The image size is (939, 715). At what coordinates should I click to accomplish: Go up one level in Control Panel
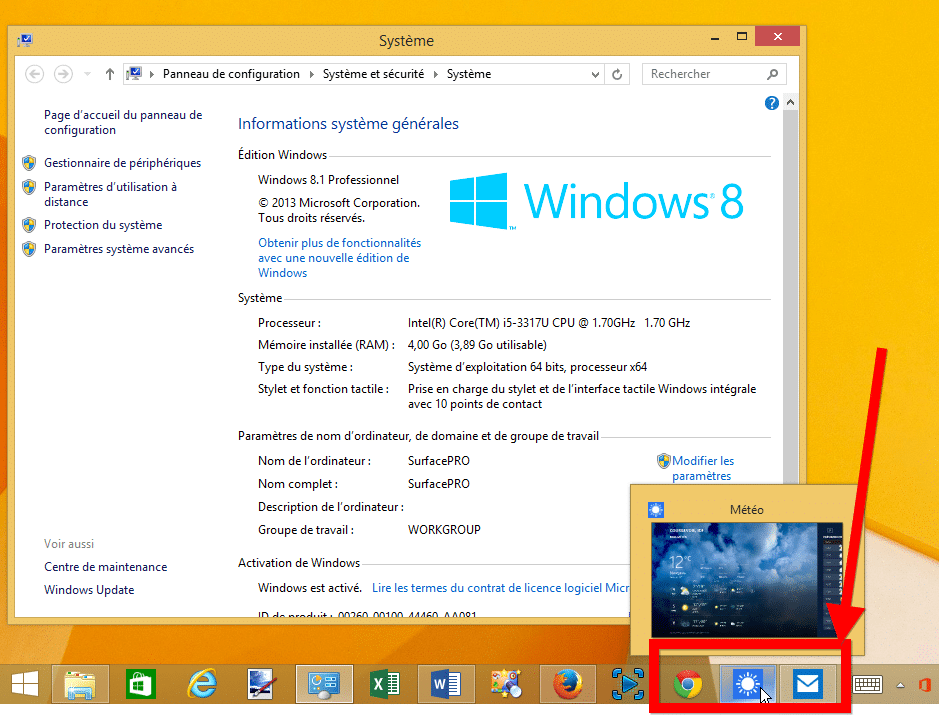pyautogui.click(x=110, y=74)
